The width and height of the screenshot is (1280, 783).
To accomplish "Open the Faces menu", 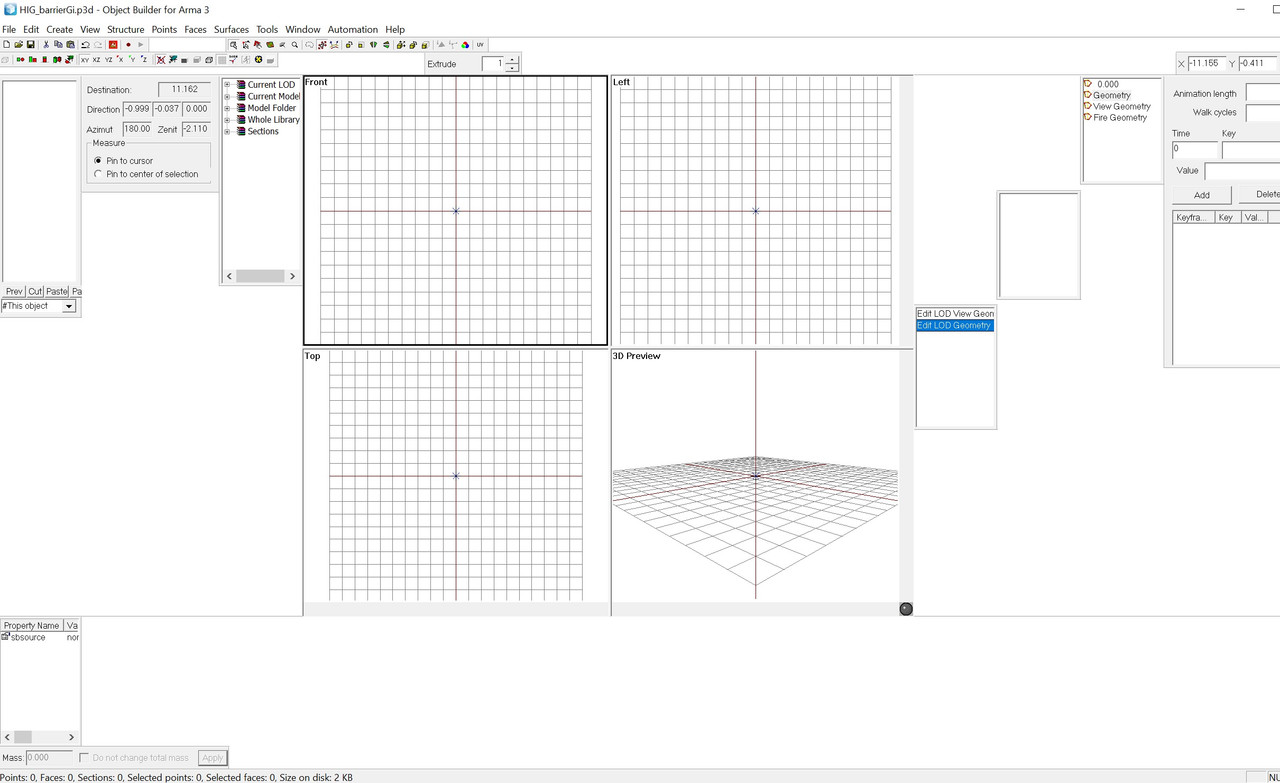I will point(195,29).
